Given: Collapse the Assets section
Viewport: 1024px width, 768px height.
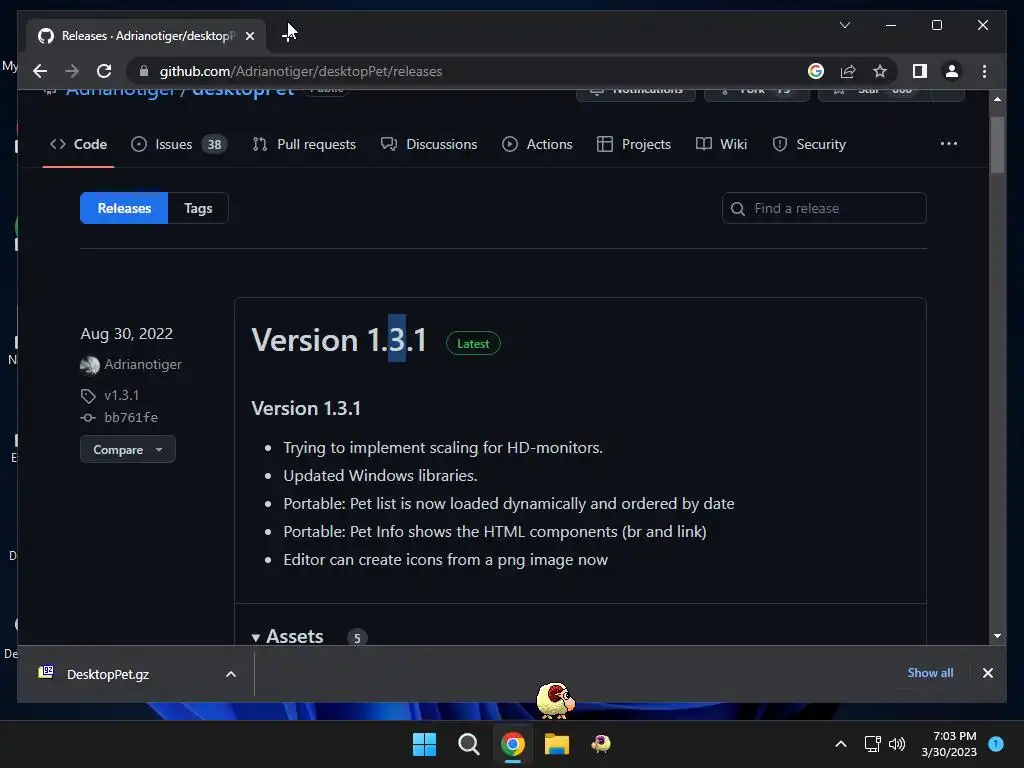Looking at the screenshot, I should pyautogui.click(x=288, y=636).
